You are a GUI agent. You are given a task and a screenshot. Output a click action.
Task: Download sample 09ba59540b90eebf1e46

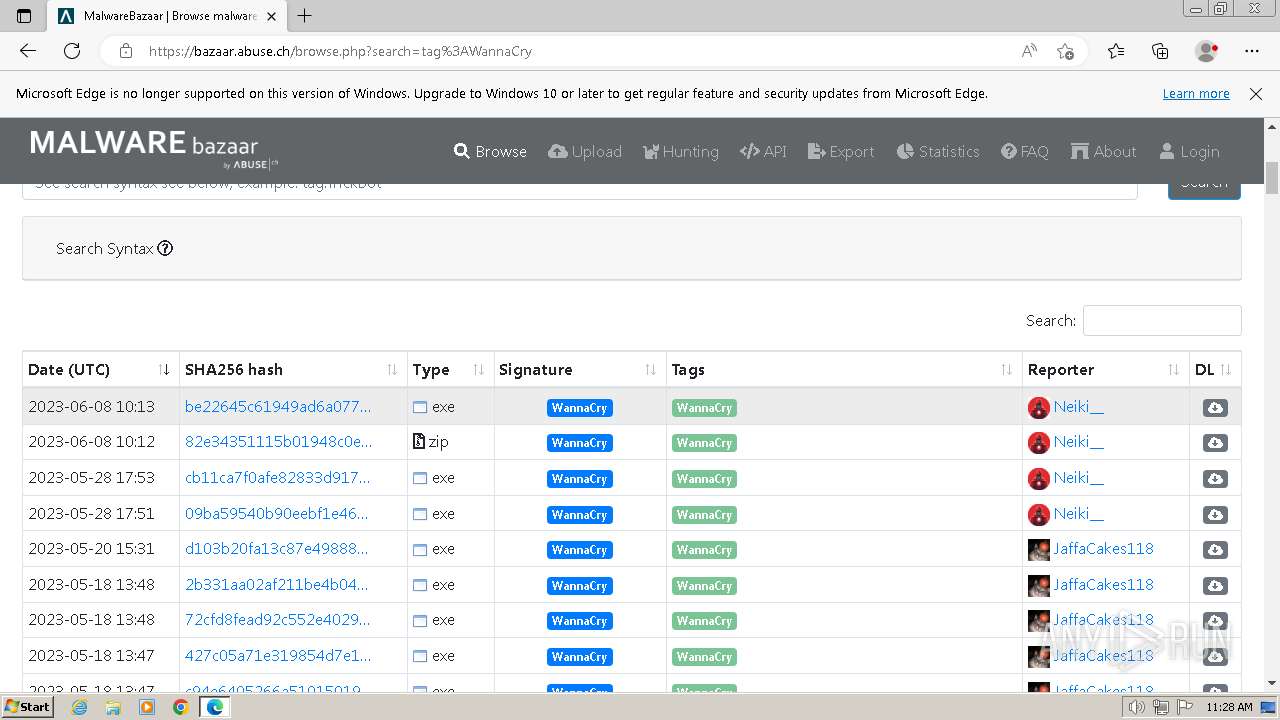(x=1215, y=515)
